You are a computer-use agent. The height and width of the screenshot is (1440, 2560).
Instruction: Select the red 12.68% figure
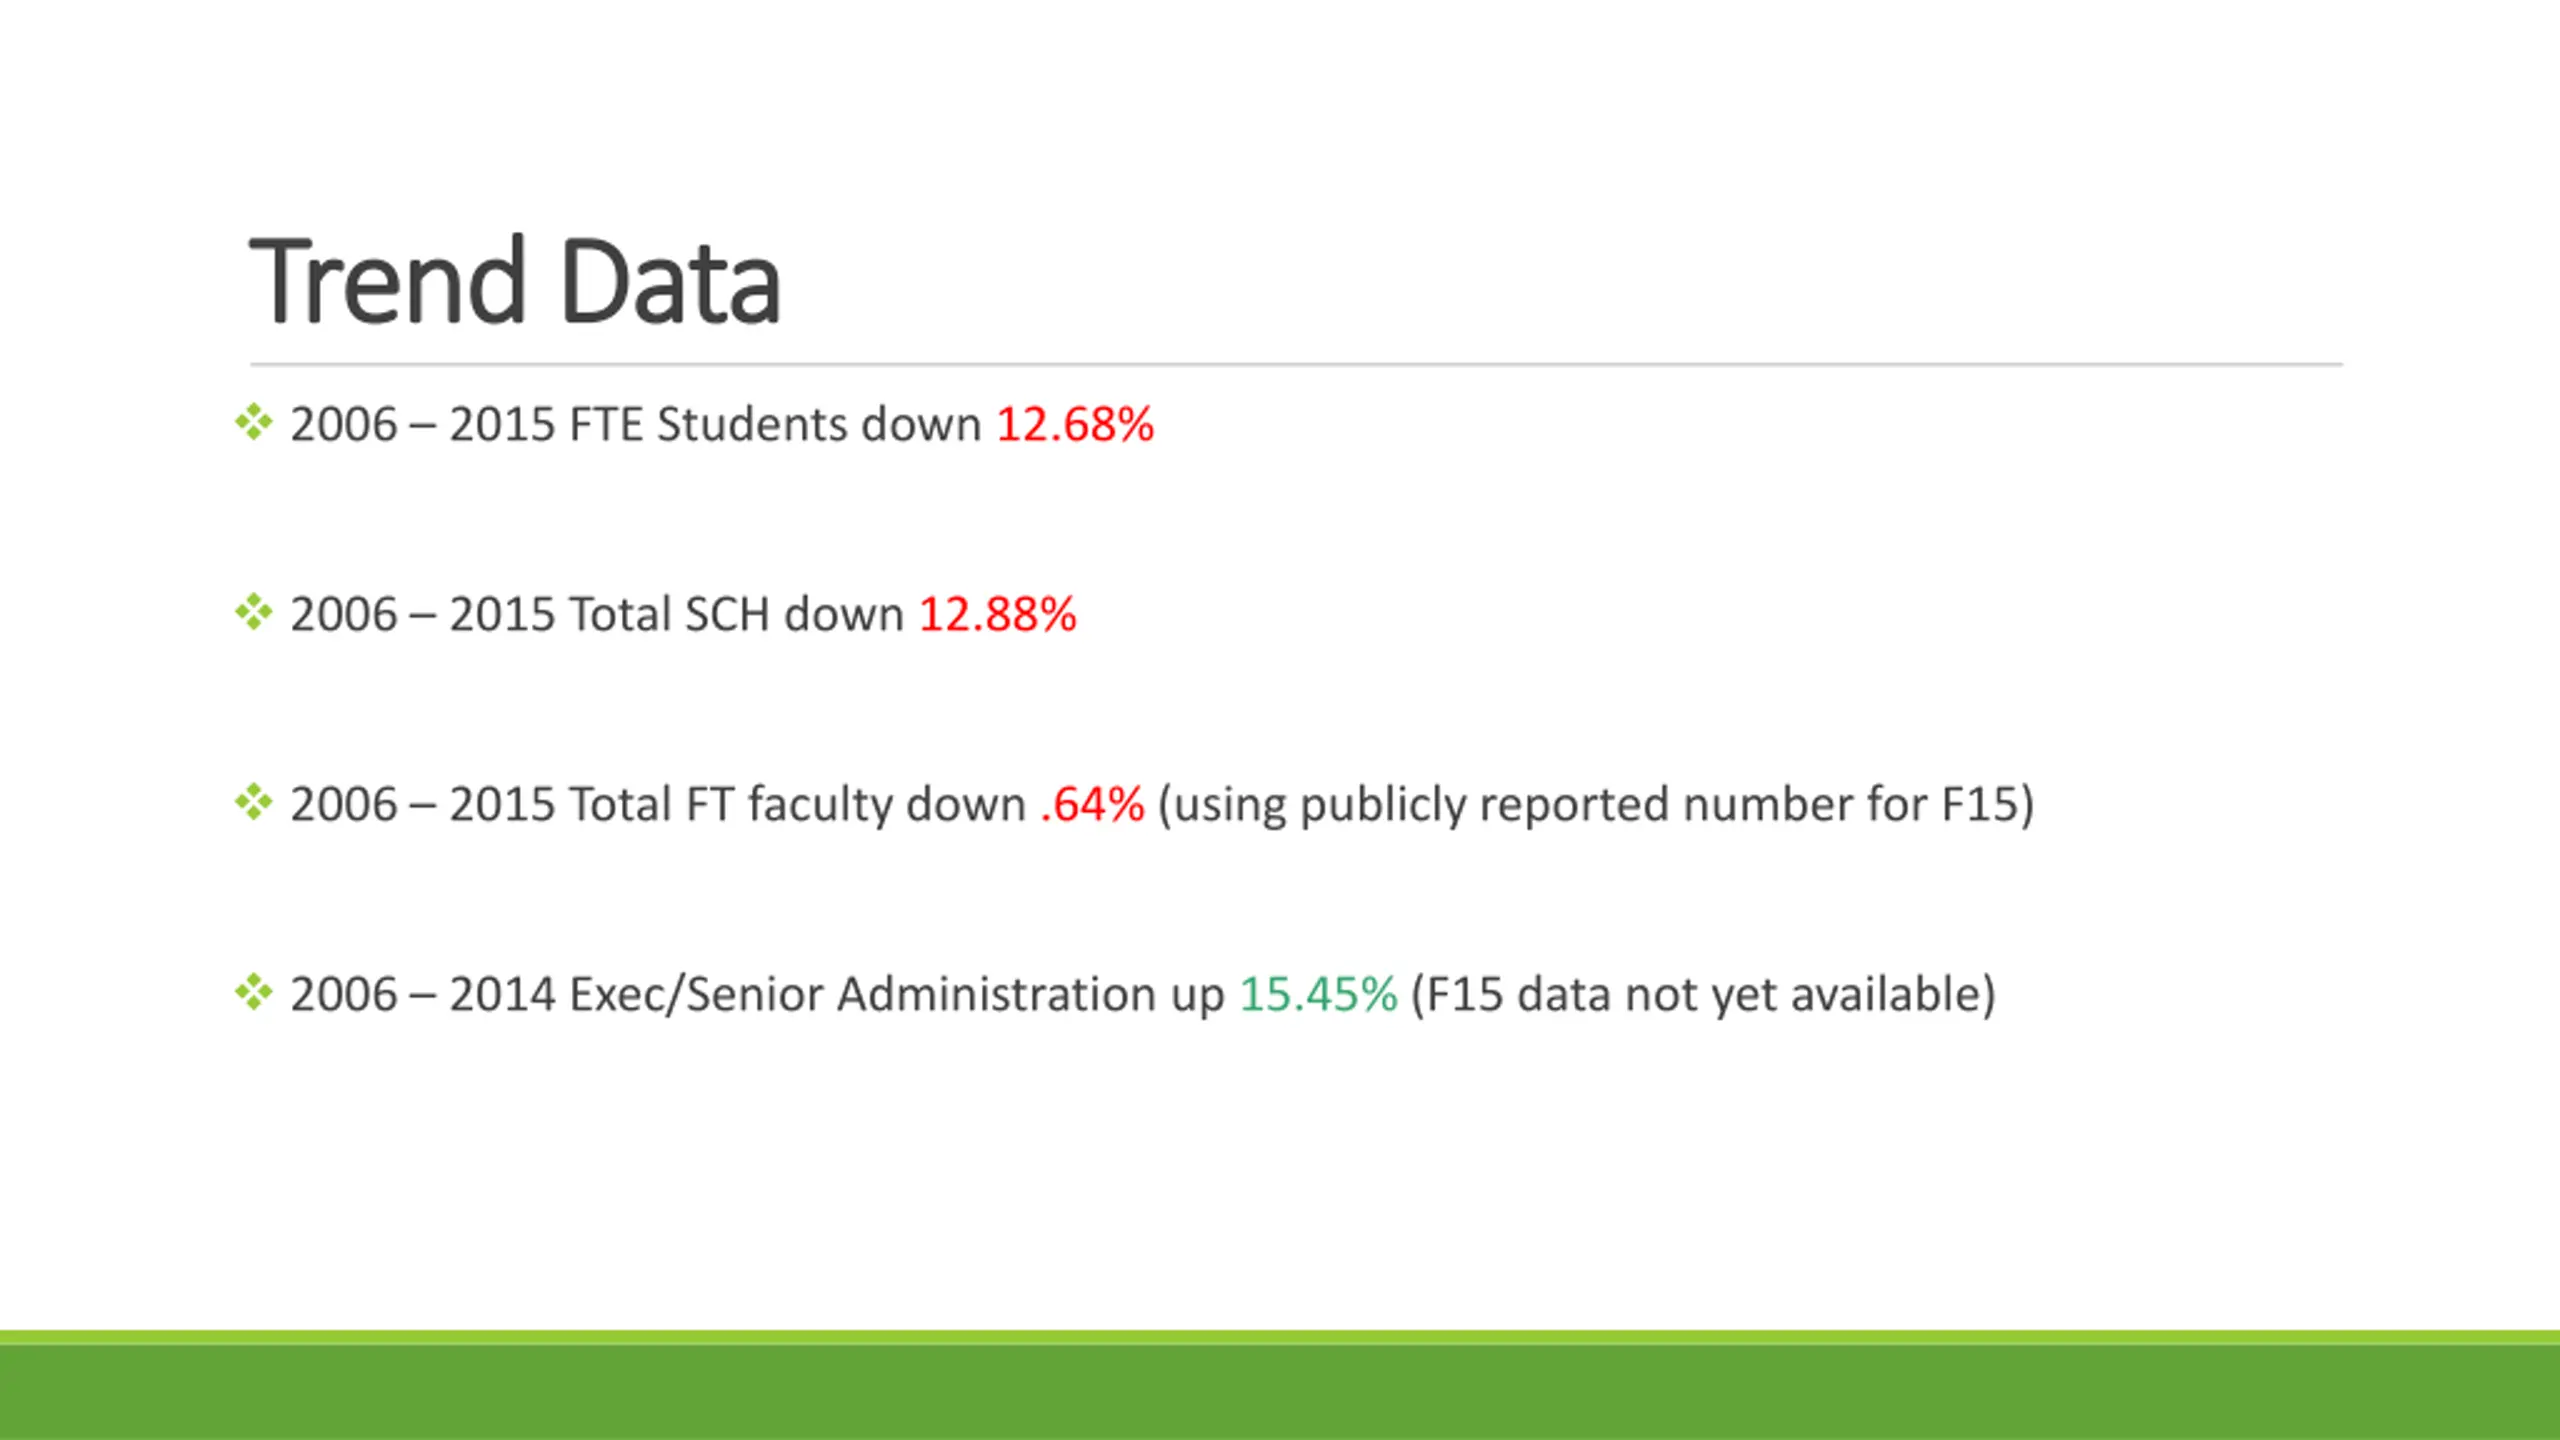click(1075, 424)
